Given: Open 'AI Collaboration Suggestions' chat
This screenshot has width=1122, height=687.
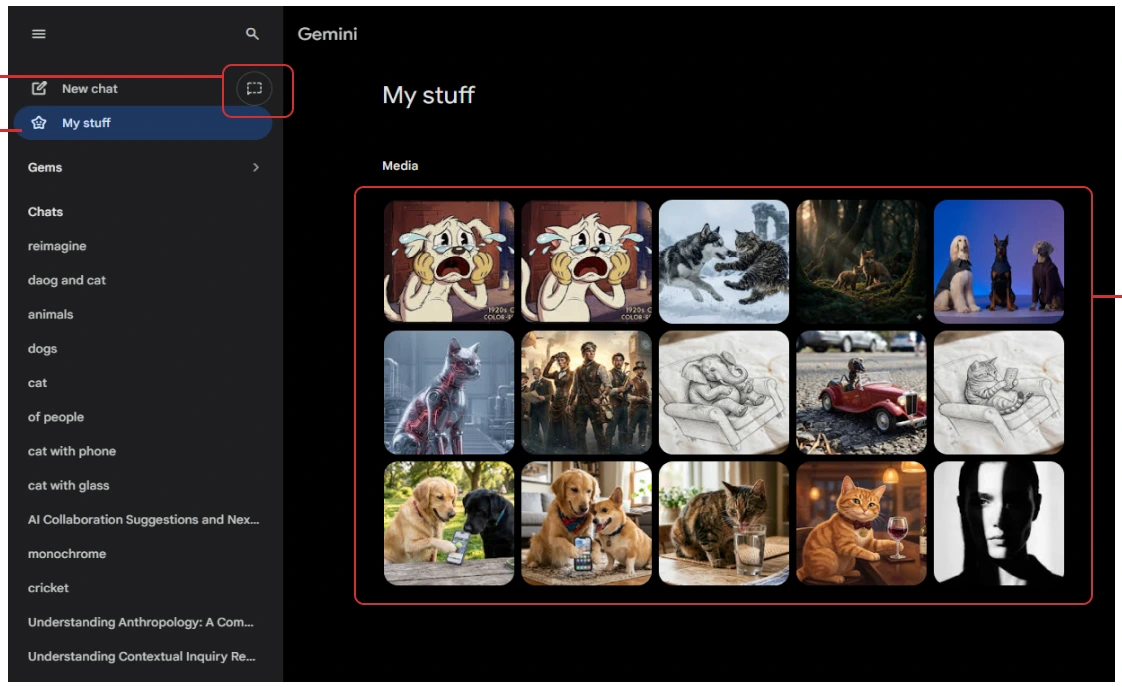Looking at the screenshot, I should pos(143,520).
